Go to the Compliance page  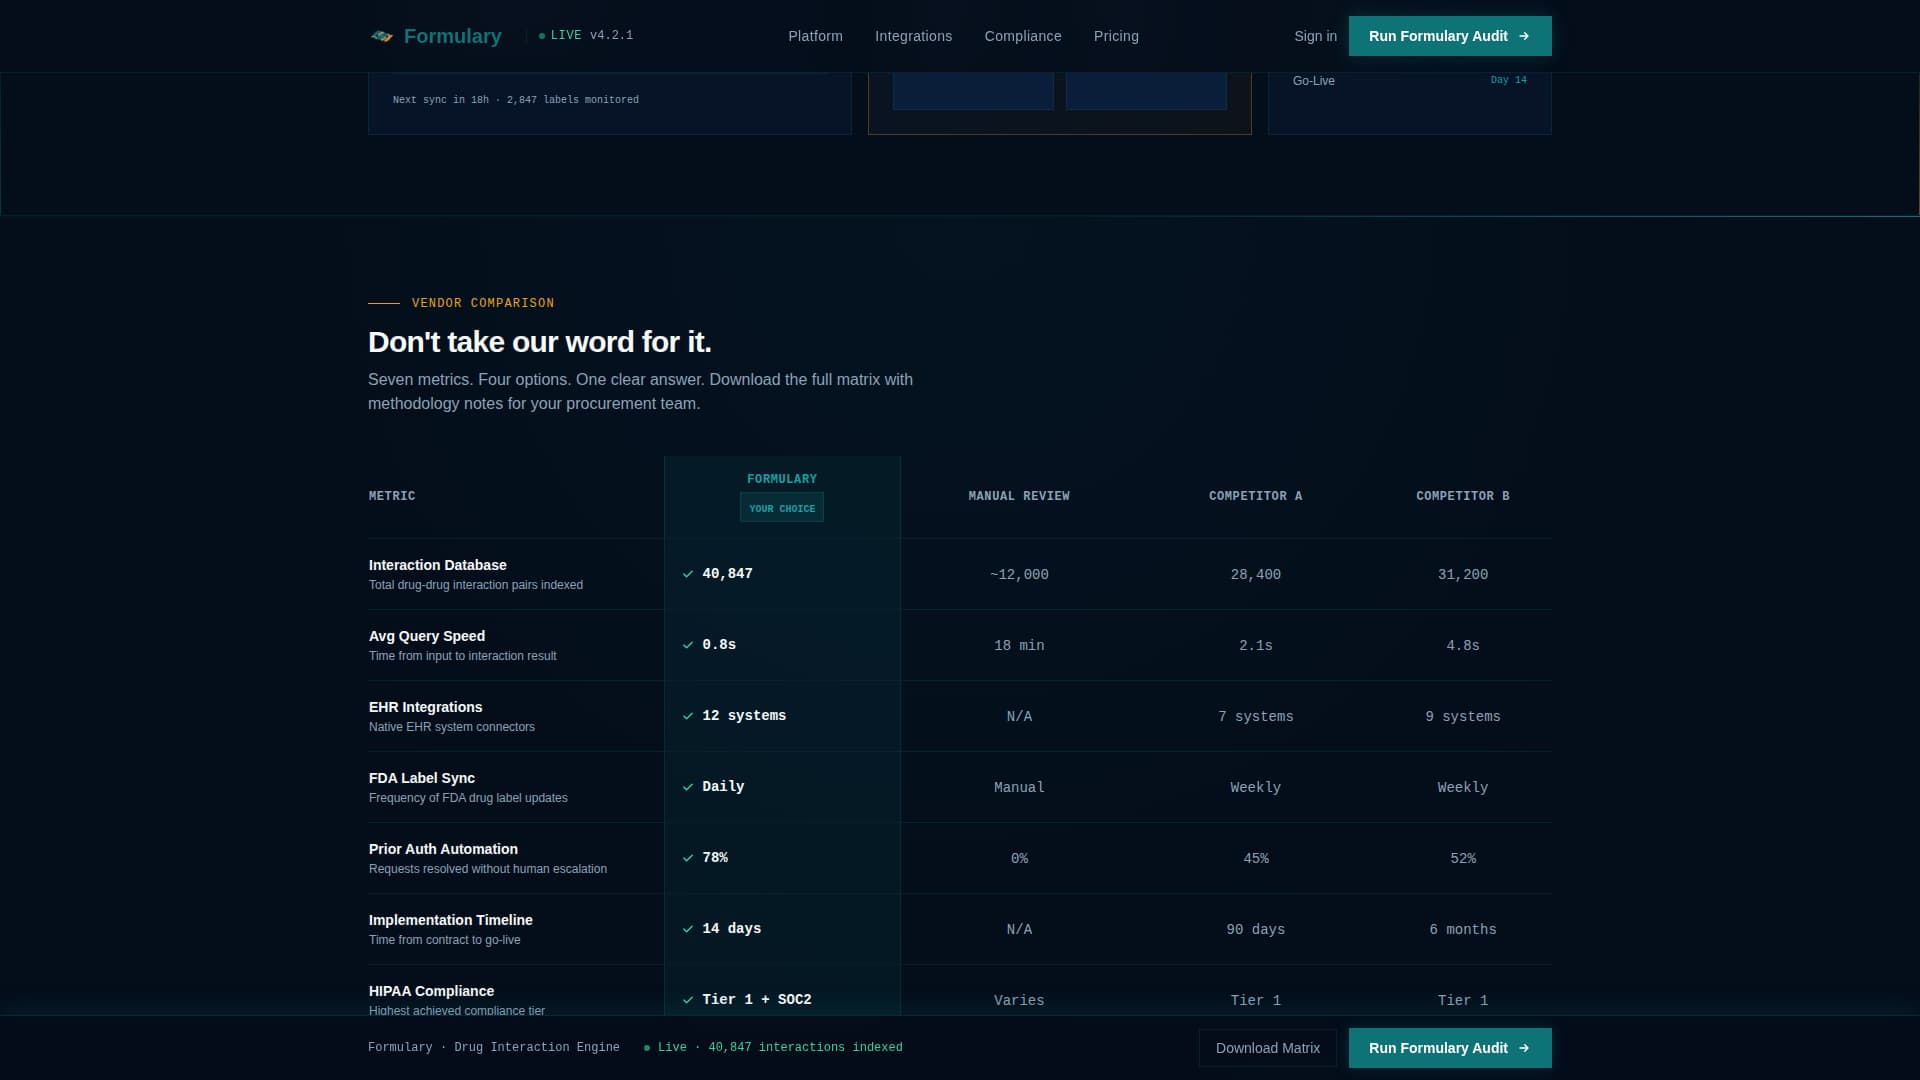pos(1023,36)
